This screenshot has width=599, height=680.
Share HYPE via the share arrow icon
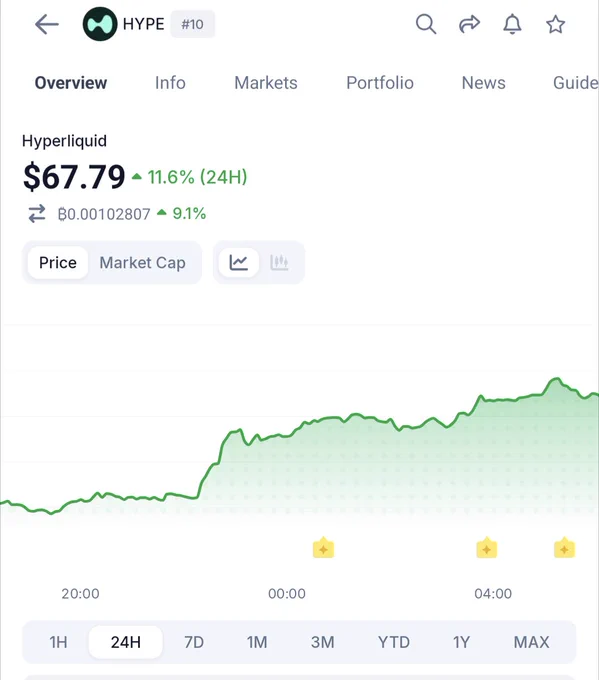coord(469,24)
